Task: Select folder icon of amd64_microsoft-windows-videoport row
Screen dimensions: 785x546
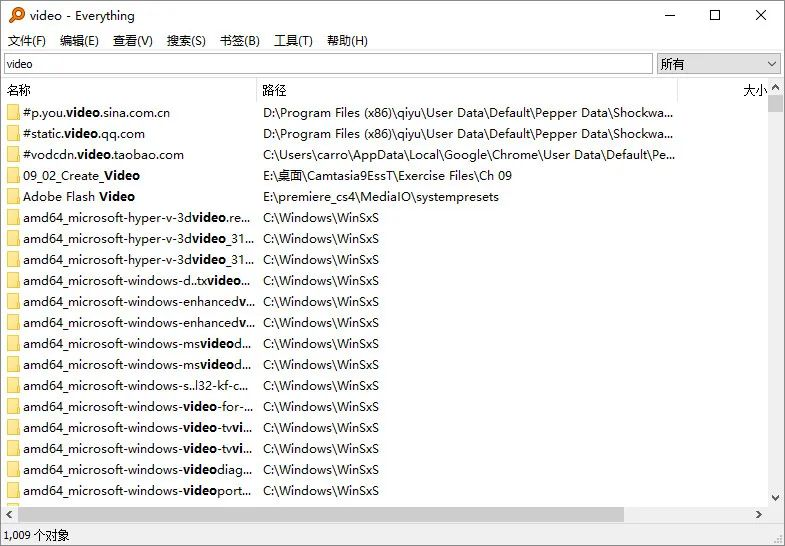Action: (x=13, y=491)
